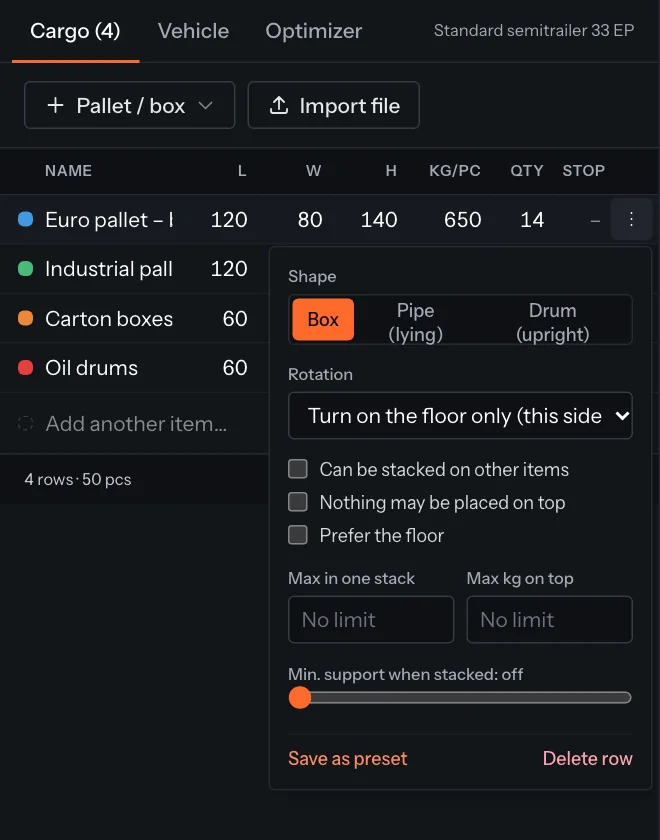Click the Euro pallet quantity value 14
The width and height of the screenshot is (660, 840).
532,220
